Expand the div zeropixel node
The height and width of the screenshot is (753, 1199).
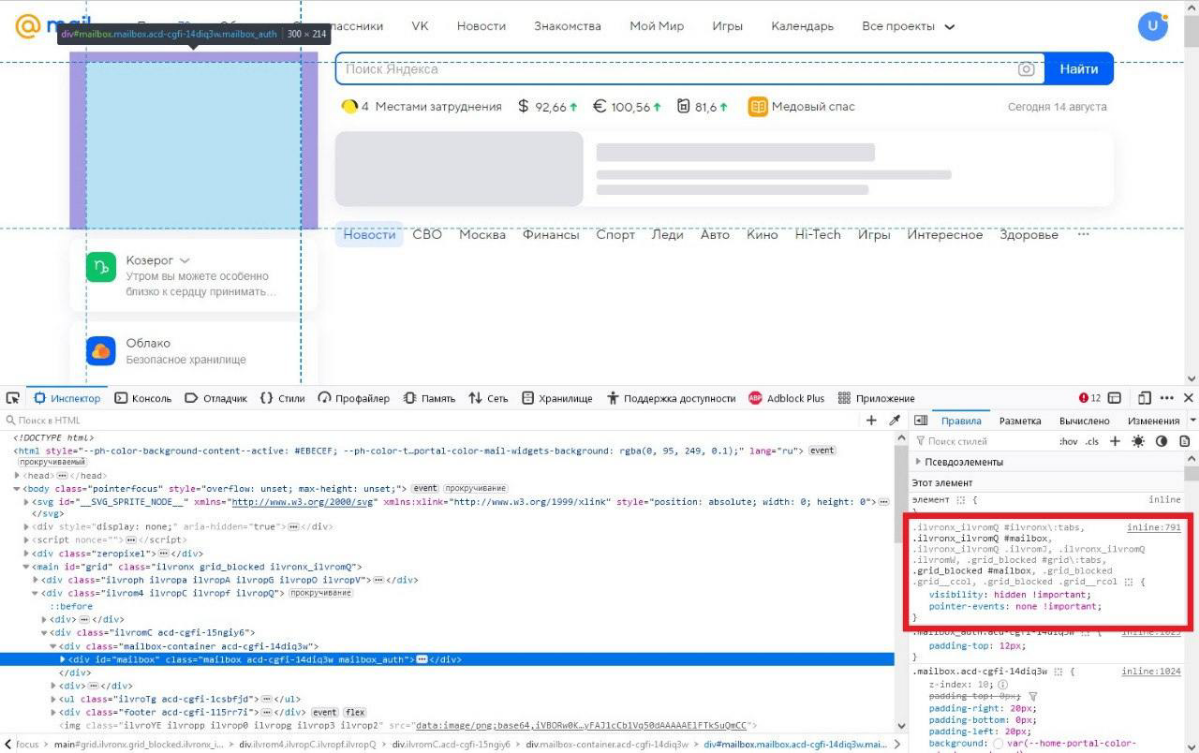coord(26,553)
